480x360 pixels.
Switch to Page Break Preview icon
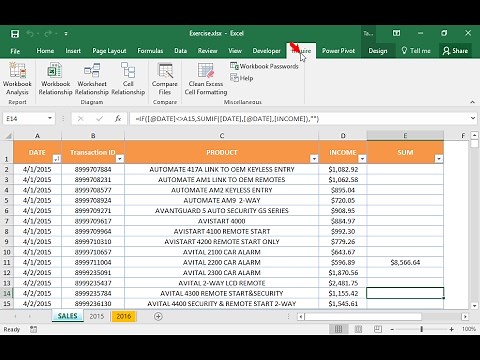(378, 329)
